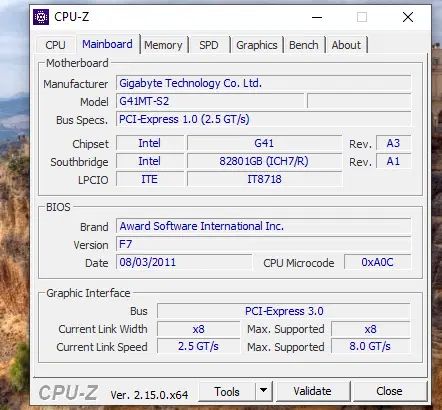Select Southbridge value 82801GB (ICH7/R)
The height and width of the screenshot is (410, 442).
point(264,161)
